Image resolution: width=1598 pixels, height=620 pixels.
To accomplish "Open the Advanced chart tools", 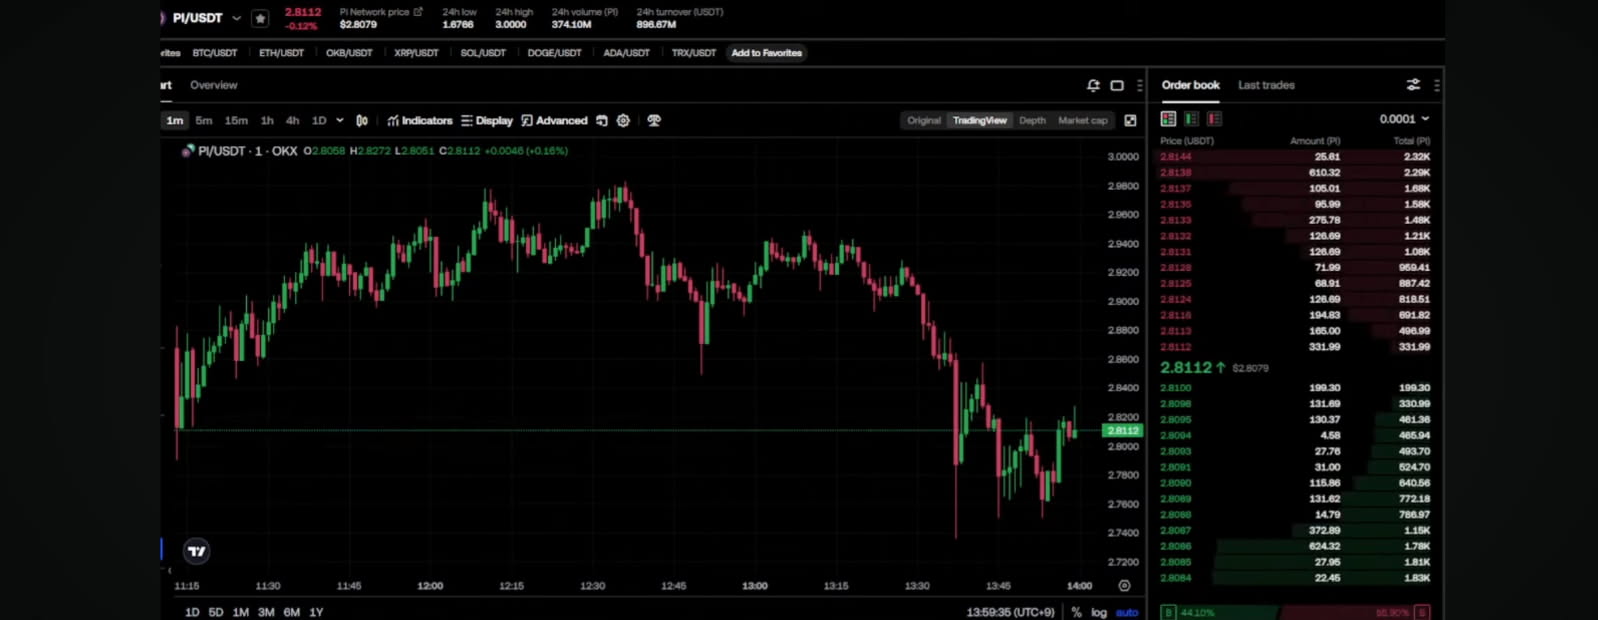I will pos(554,120).
